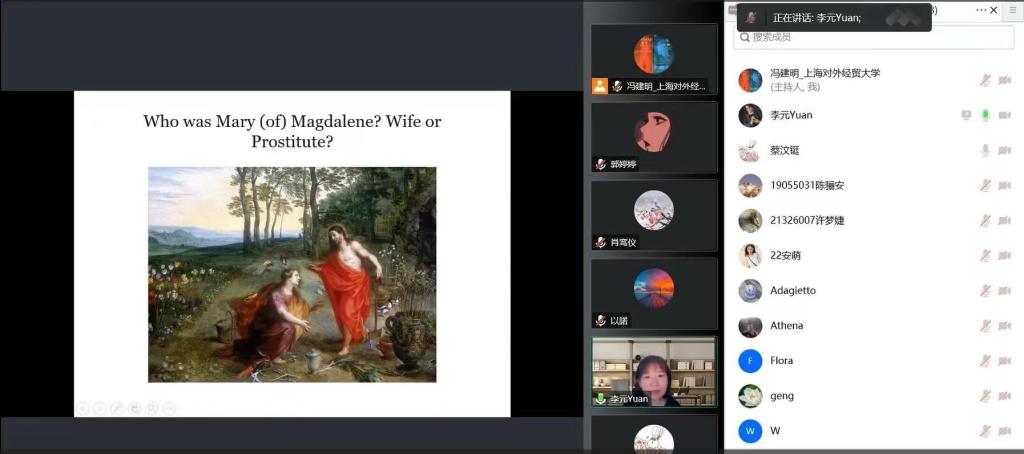Click slideshow see-all-slides icon
The image size is (1024, 454).
click(x=135, y=408)
